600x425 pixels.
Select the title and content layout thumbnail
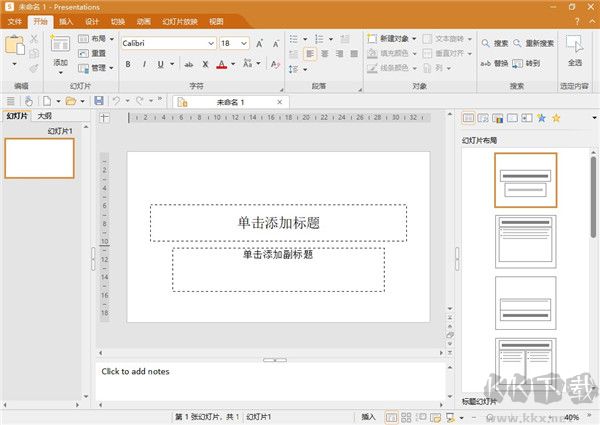525,241
